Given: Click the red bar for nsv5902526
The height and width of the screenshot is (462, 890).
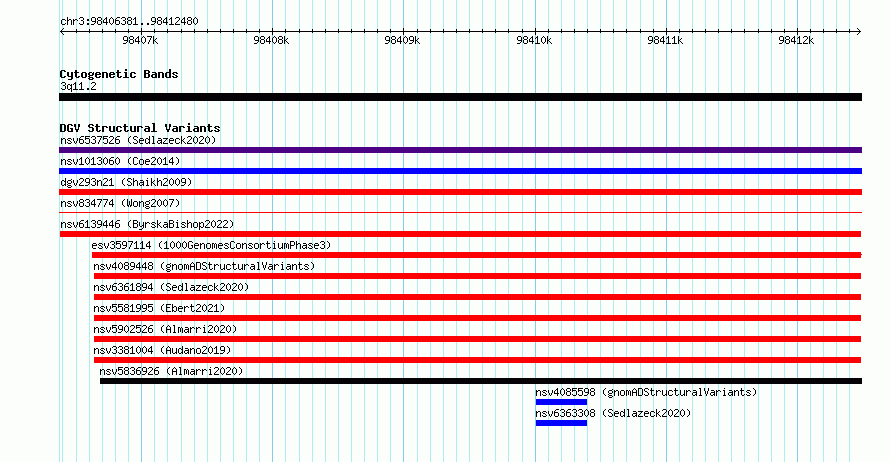Looking at the screenshot, I should (477, 339).
